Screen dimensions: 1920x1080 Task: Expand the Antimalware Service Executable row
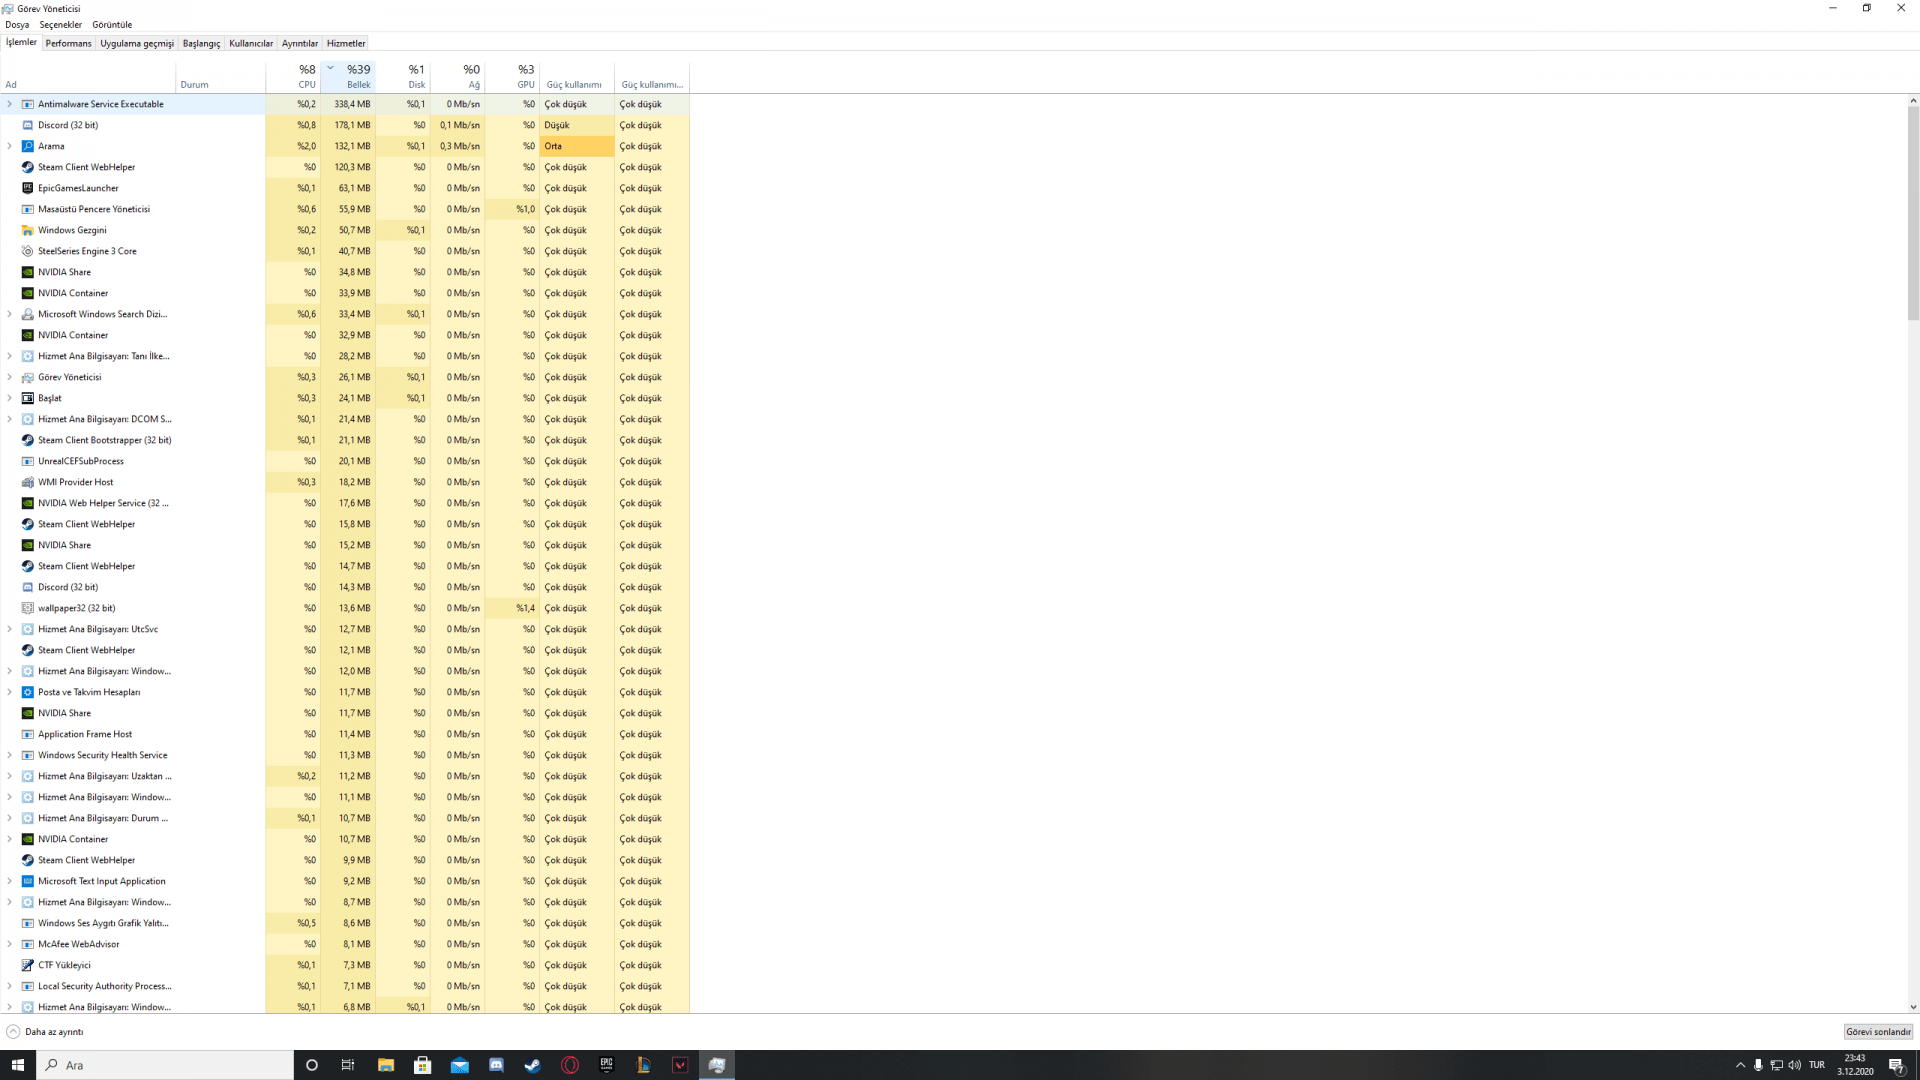pos(10,104)
